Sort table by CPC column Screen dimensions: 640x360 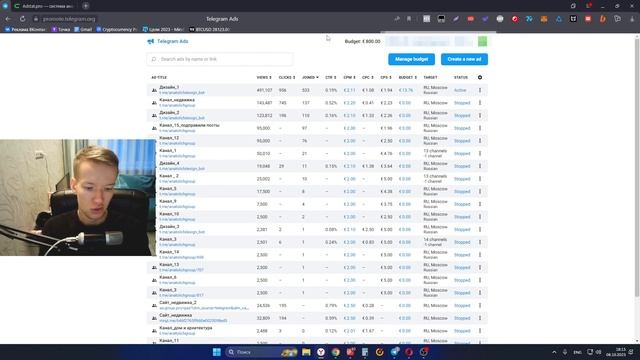[x=368, y=77]
